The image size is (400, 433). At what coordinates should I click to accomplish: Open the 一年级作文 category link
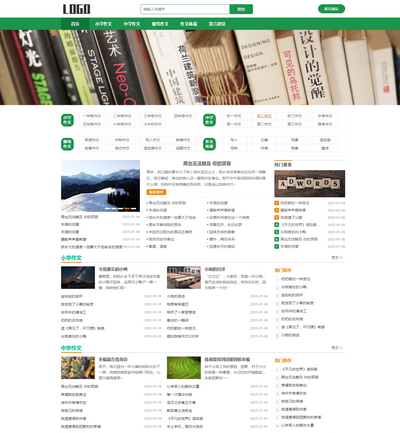pyautogui.click(x=92, y=116)
